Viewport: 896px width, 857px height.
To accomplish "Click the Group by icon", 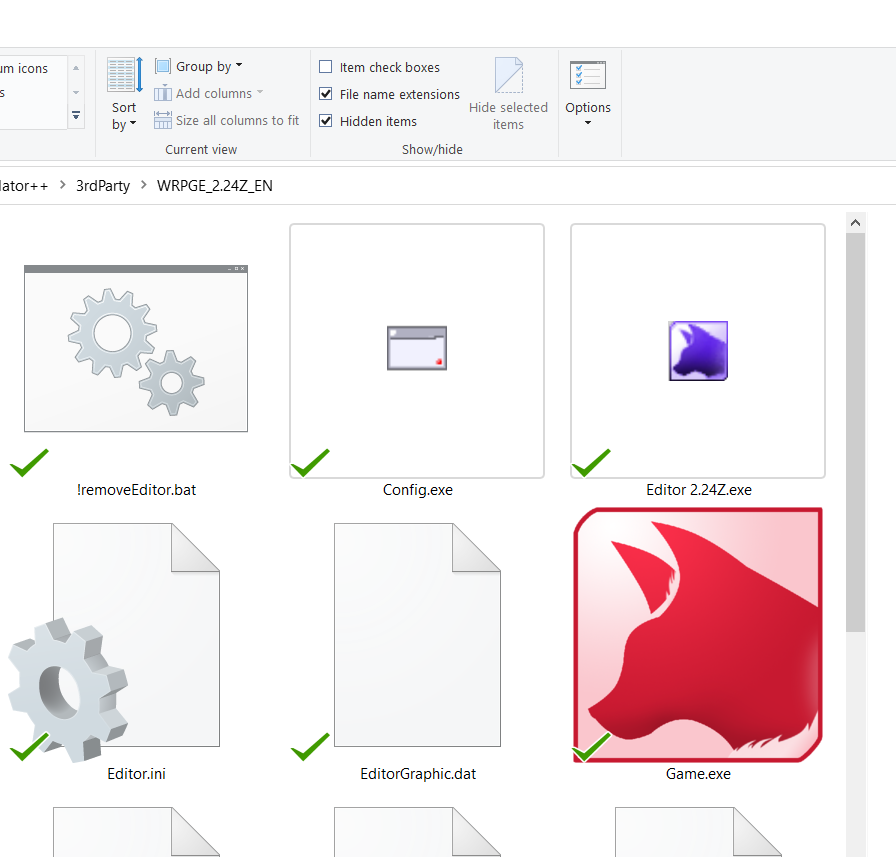I will 162,66.
